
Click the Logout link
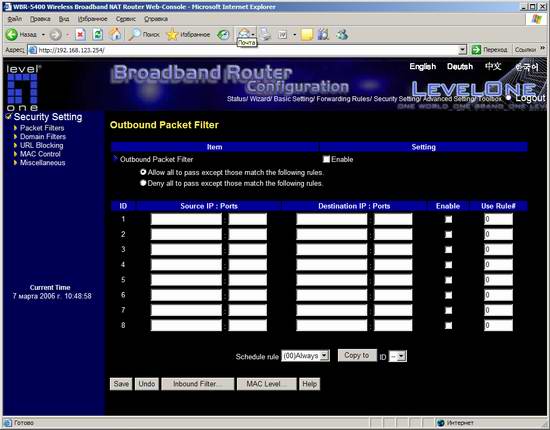530,98
